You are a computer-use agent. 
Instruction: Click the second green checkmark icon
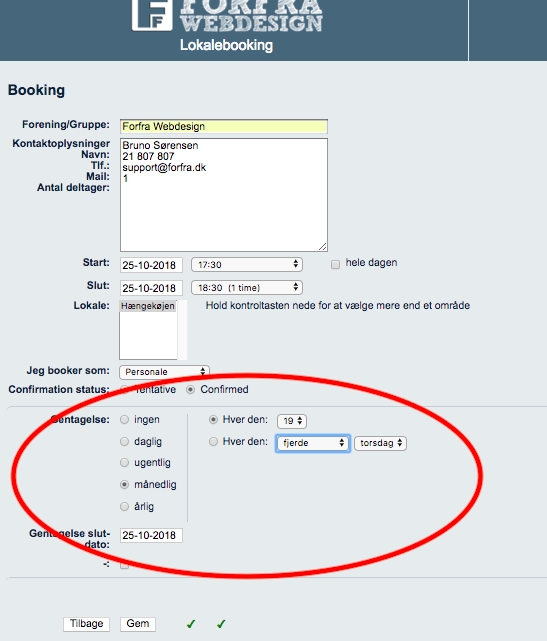221,624
